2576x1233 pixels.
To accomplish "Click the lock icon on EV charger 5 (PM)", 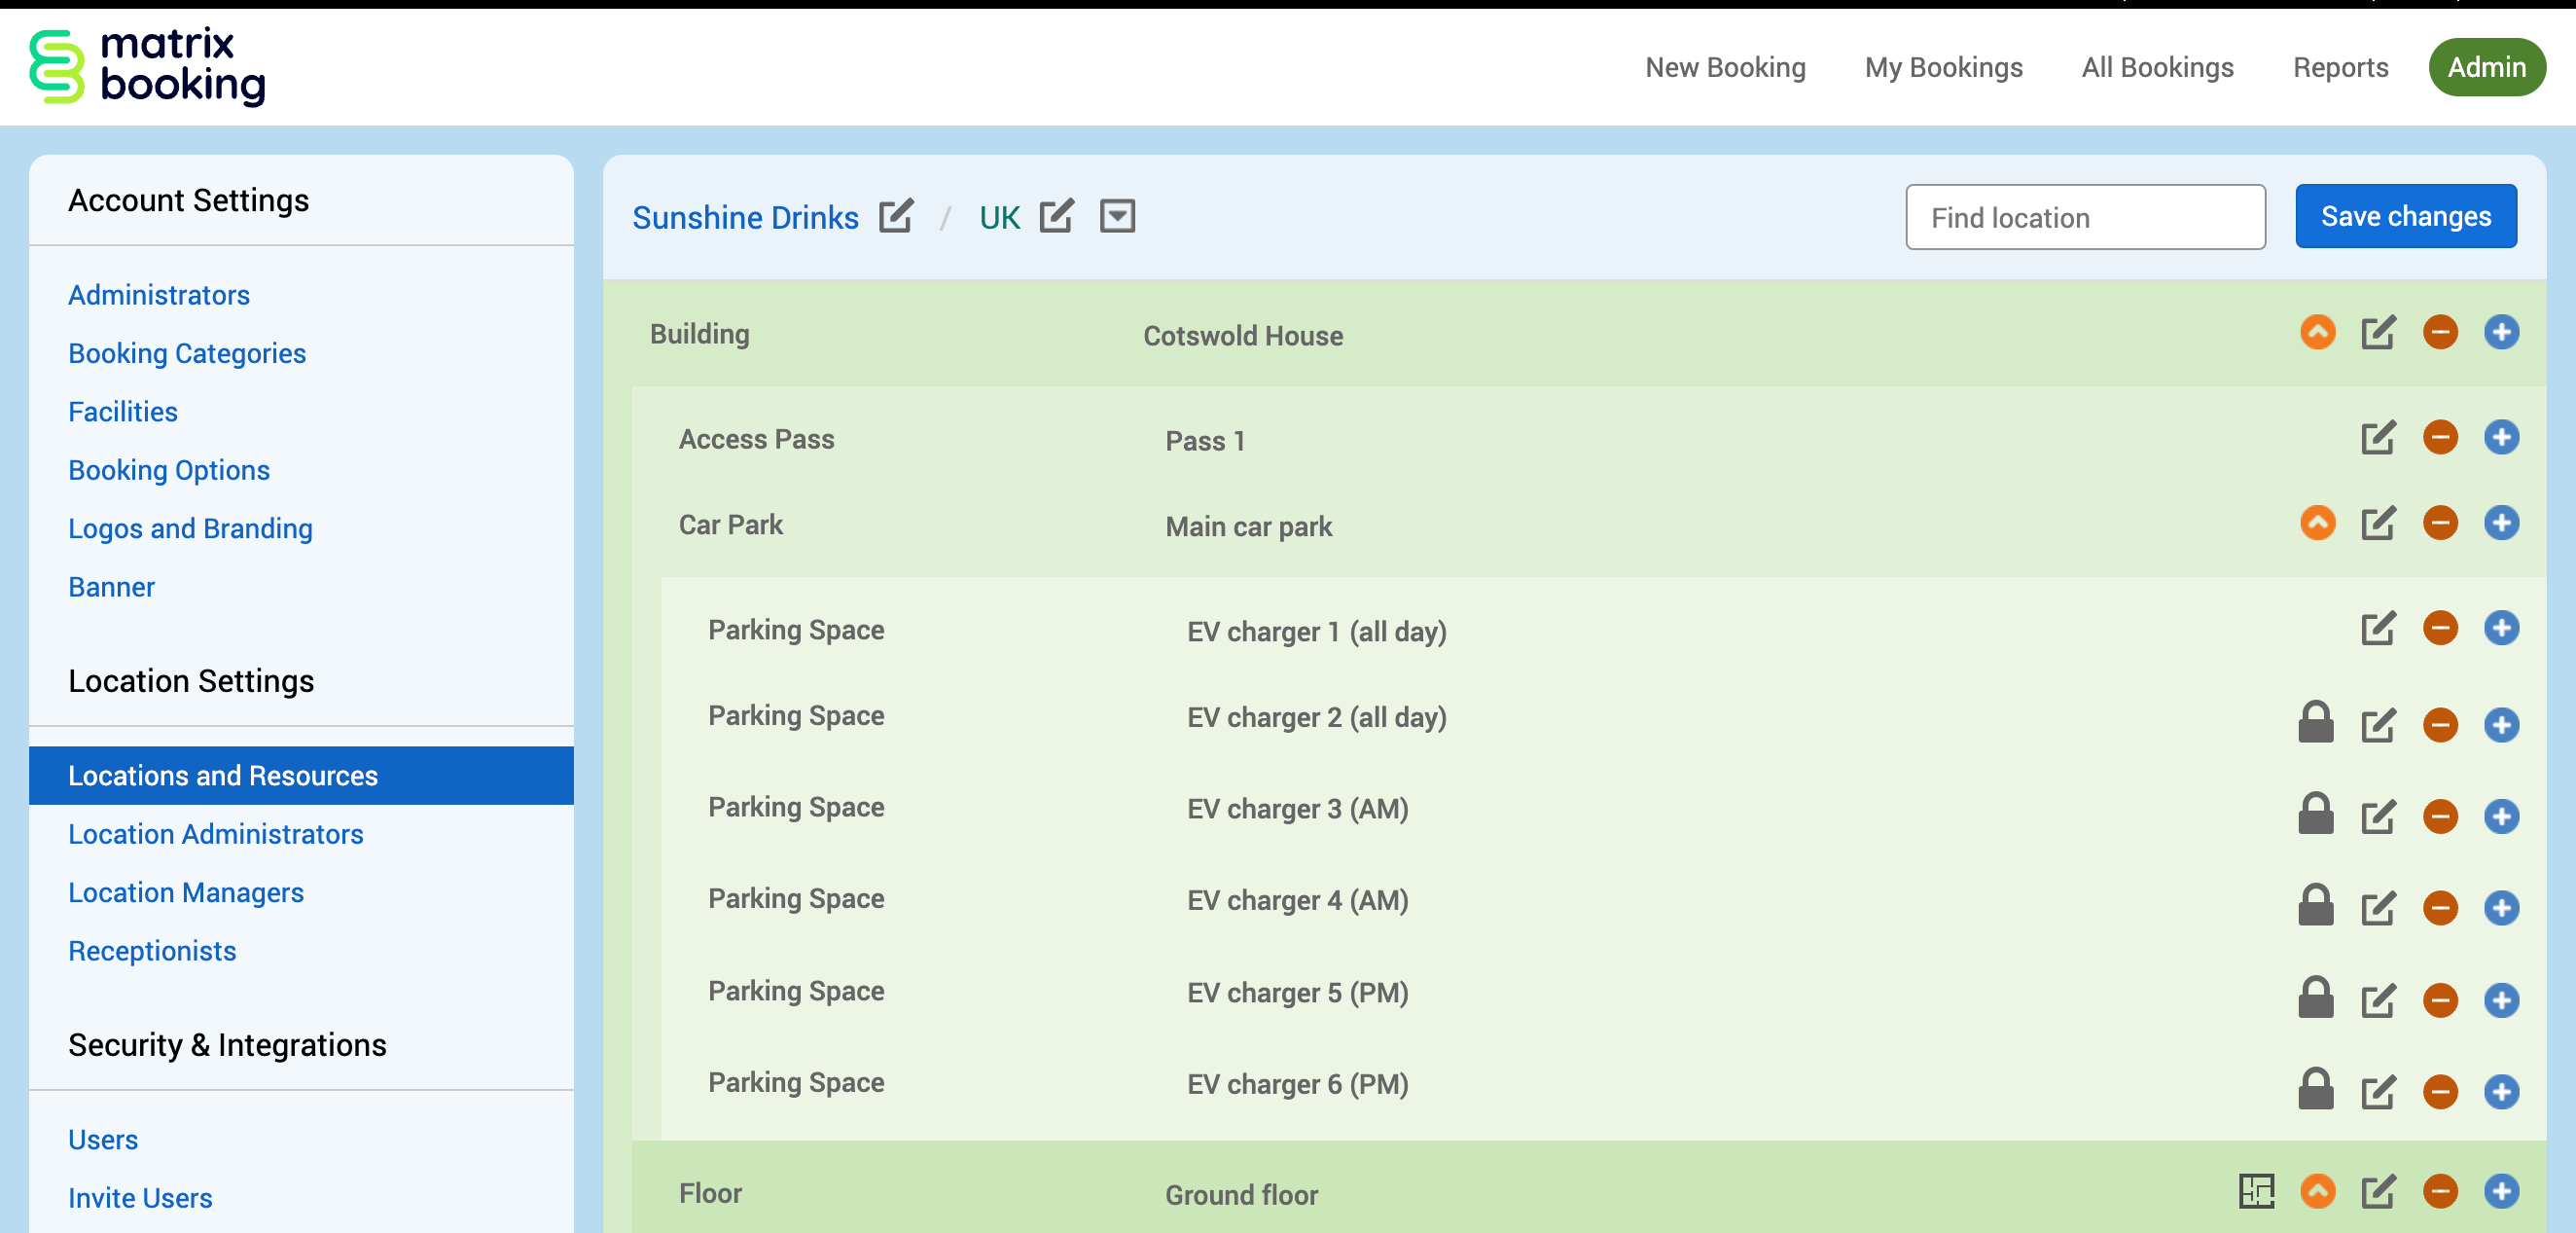I will (x=2315, y=998).
